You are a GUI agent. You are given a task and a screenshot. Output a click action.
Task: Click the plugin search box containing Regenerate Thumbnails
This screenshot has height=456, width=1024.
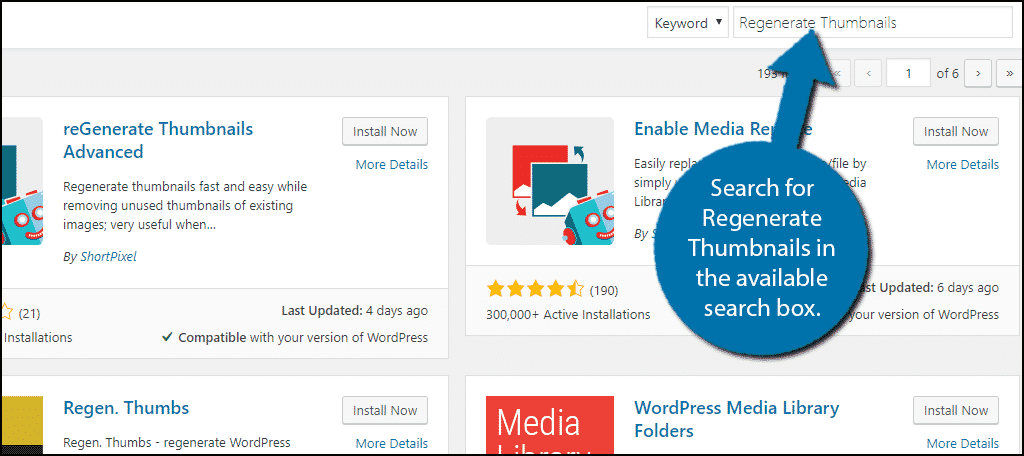(872, 23)
